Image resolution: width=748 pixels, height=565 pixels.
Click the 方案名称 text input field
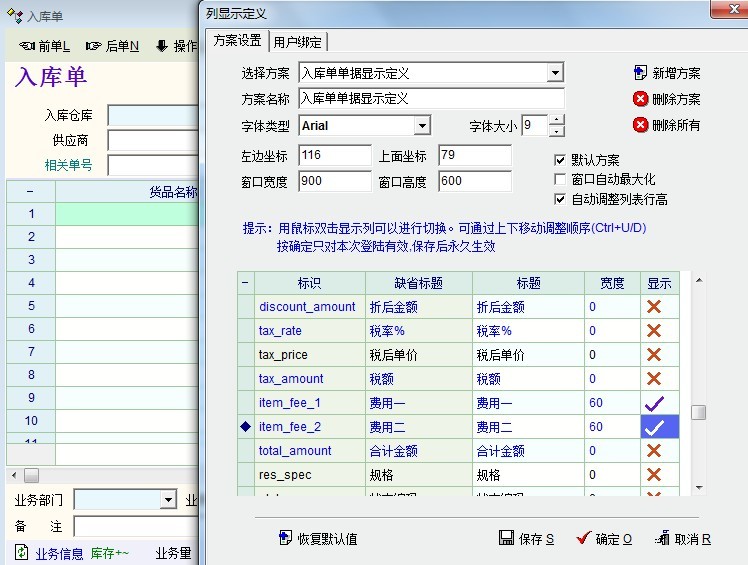click(x=430, y=99)
